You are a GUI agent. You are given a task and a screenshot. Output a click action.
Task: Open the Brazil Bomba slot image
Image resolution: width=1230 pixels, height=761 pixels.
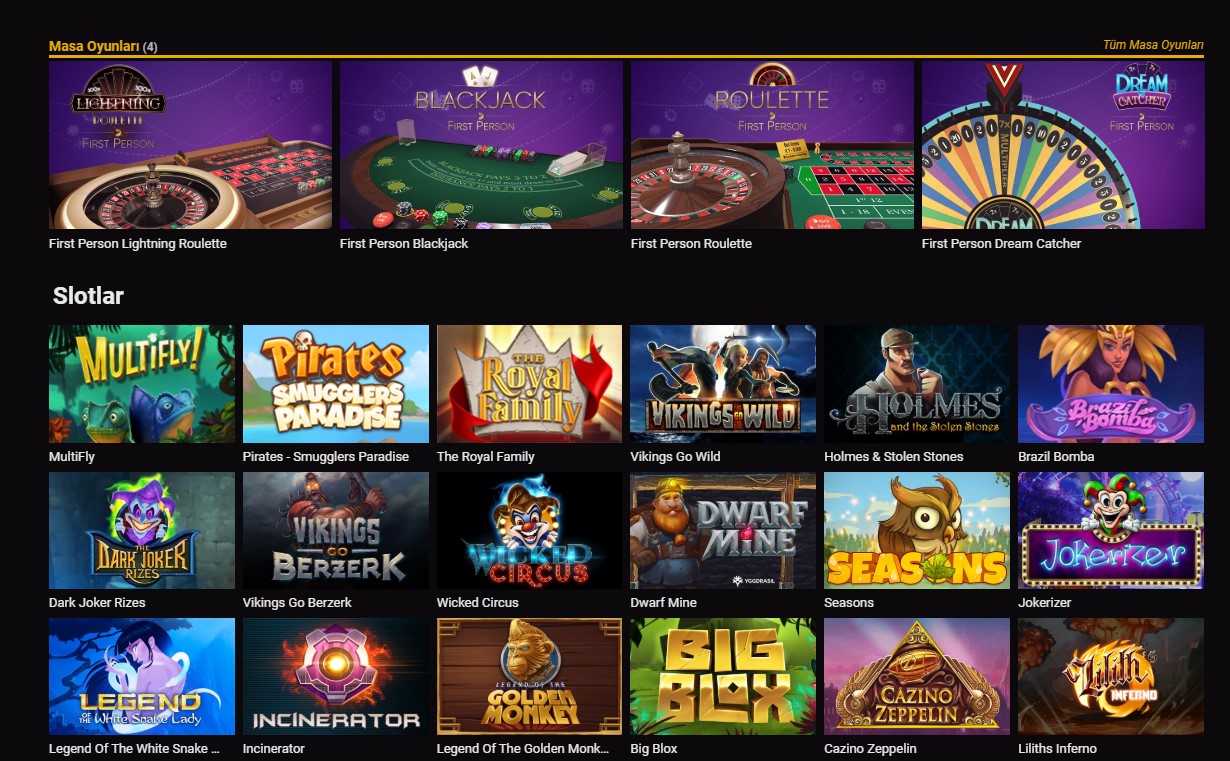tap(1111, 384)
